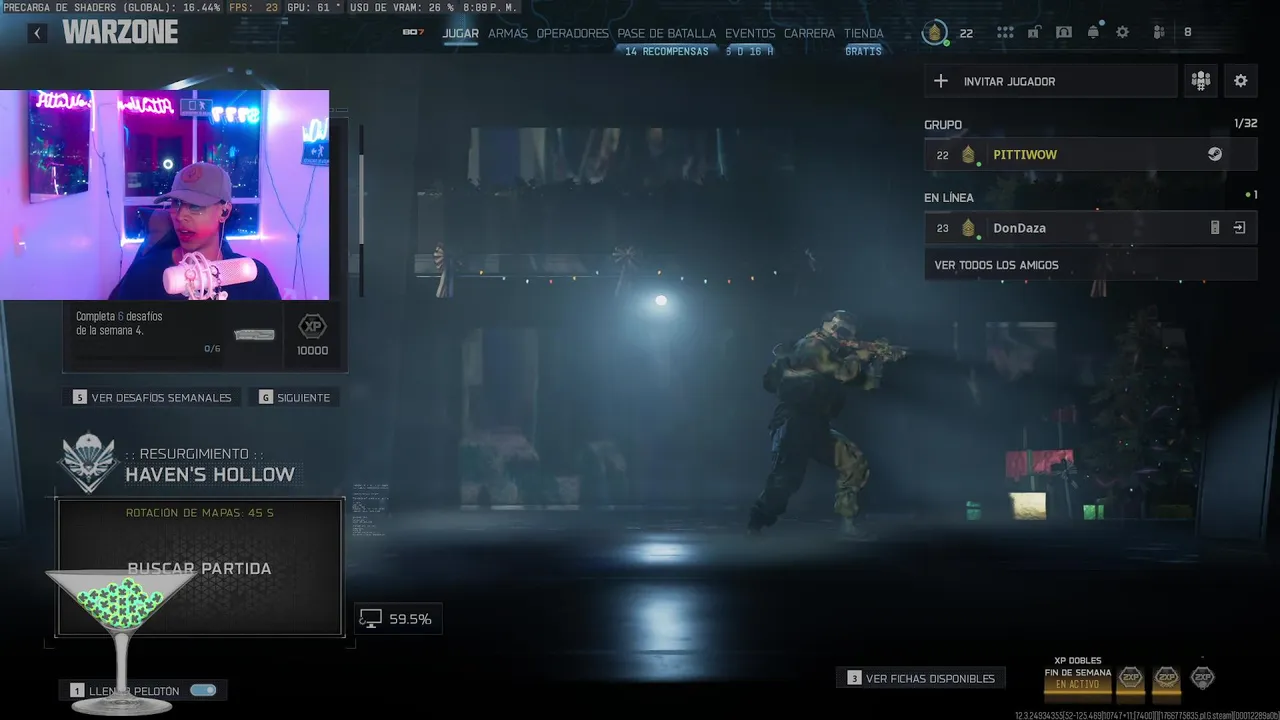The height and width of the screenshot is (720, 1280).
Task: Click the EN LÍNEA header
Action: [949, 197]
